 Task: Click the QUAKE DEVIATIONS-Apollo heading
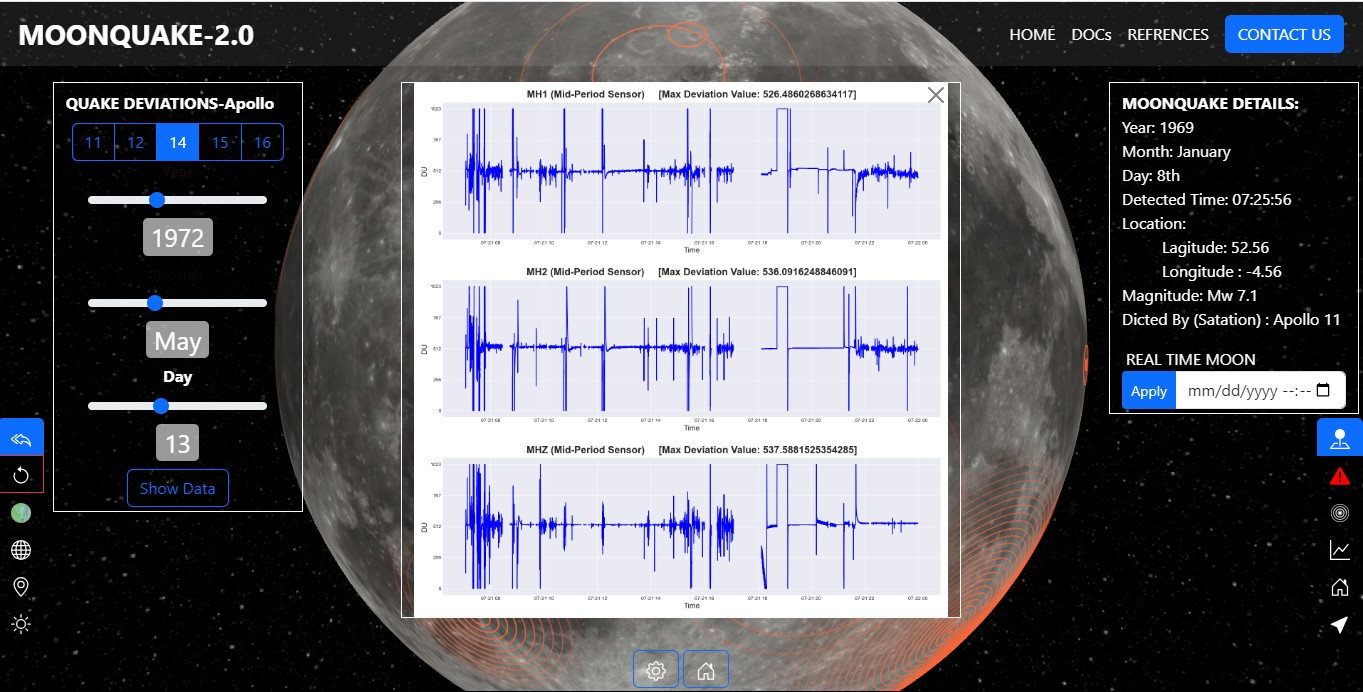point(170,103)
